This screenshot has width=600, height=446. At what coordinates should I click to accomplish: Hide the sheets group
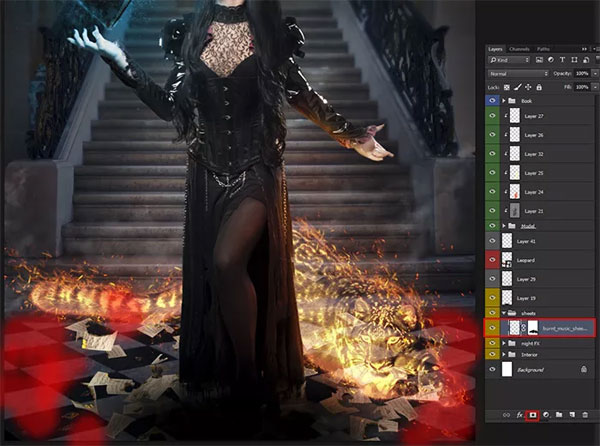point(492,313)
